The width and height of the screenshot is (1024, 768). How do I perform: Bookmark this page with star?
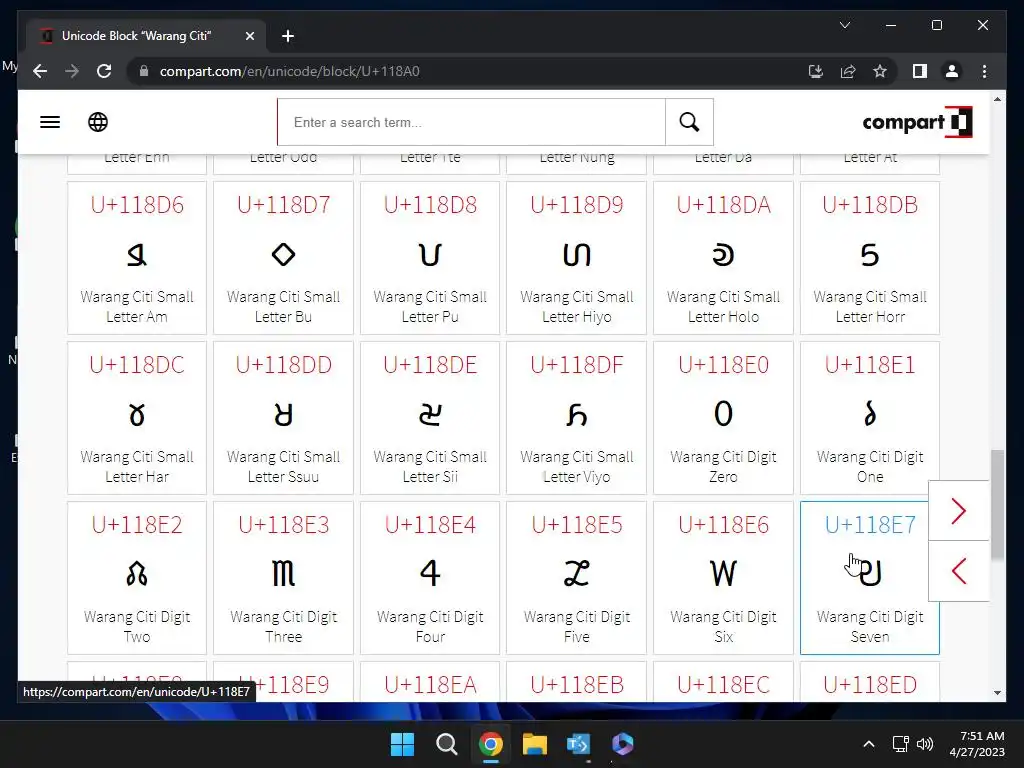coord(880,71)
